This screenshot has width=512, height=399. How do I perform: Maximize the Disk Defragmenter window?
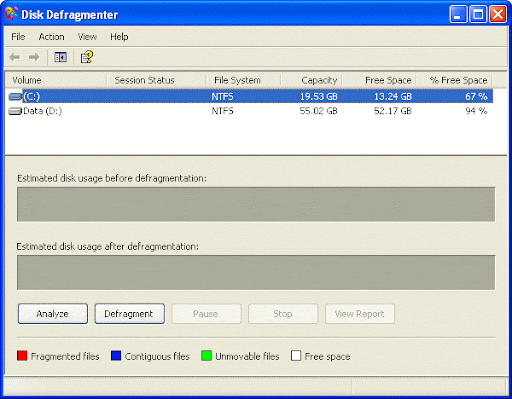(478, 14)
